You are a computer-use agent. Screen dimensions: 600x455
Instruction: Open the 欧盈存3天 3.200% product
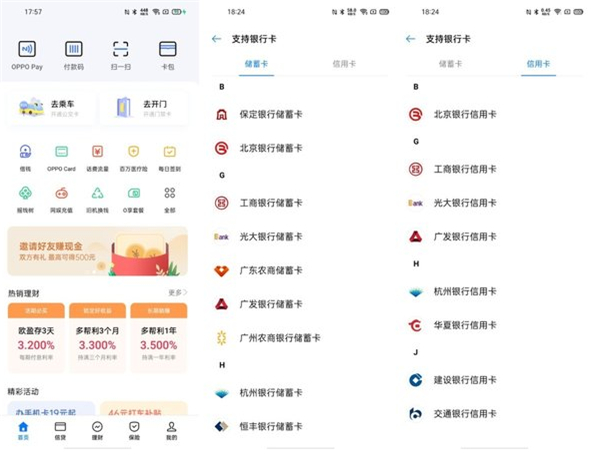click(36, 337)
